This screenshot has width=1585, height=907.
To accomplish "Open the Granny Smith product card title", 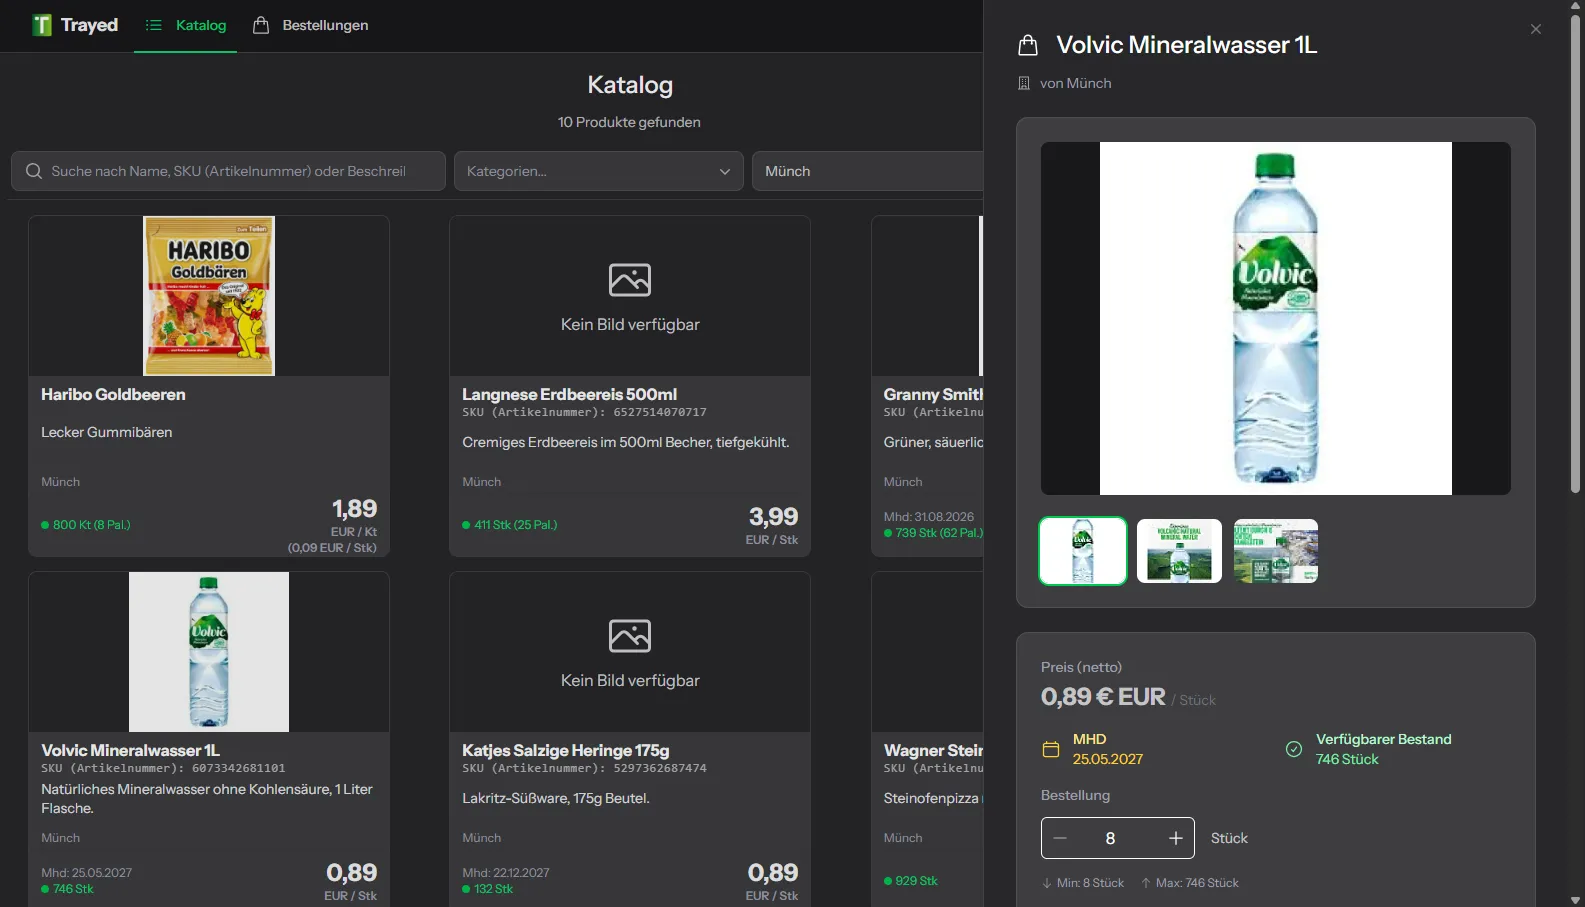I will [933, 394].
